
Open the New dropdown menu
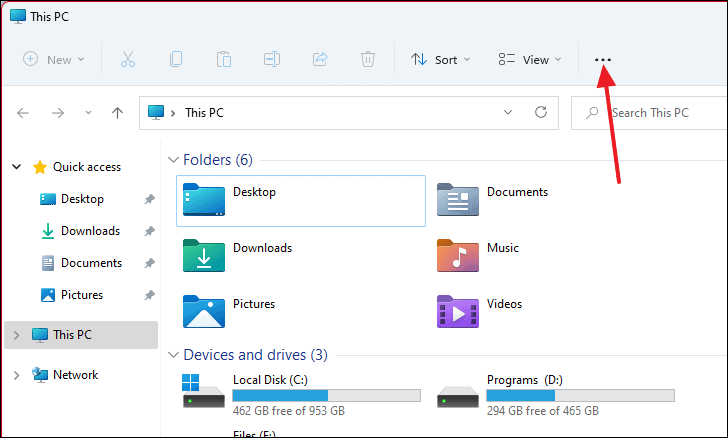click(x=54, y=59)
